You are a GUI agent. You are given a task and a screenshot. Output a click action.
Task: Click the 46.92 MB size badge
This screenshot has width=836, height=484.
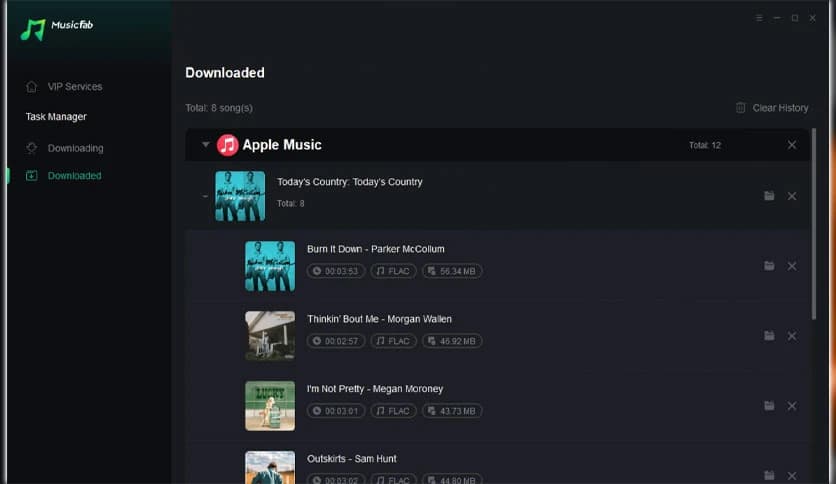[452, 341]
